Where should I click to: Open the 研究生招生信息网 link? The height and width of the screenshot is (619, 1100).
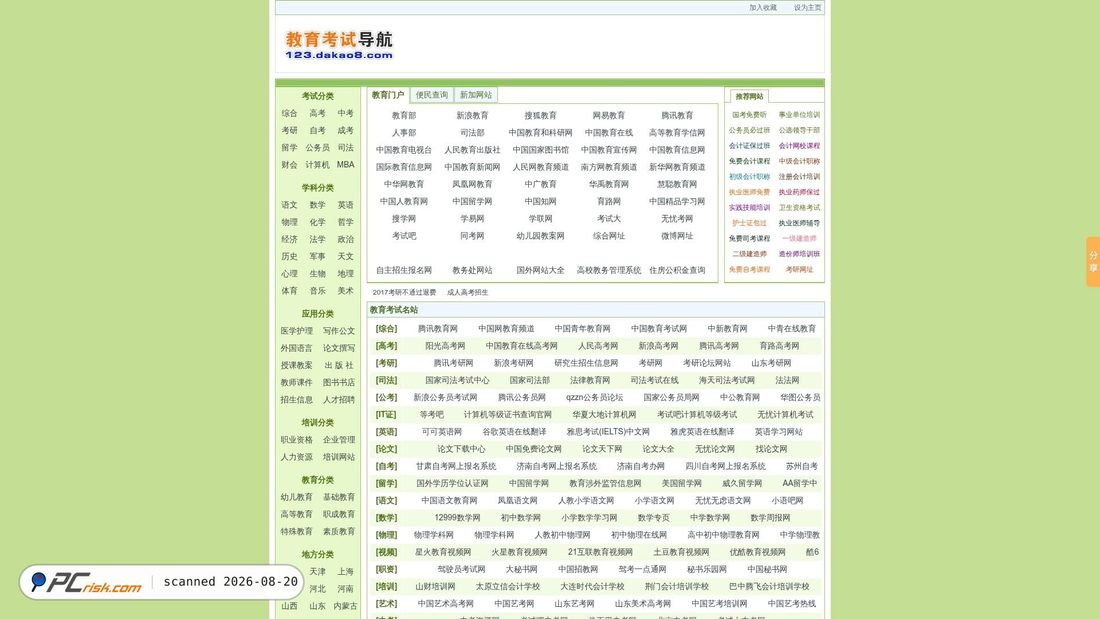[x=586, y=364]
